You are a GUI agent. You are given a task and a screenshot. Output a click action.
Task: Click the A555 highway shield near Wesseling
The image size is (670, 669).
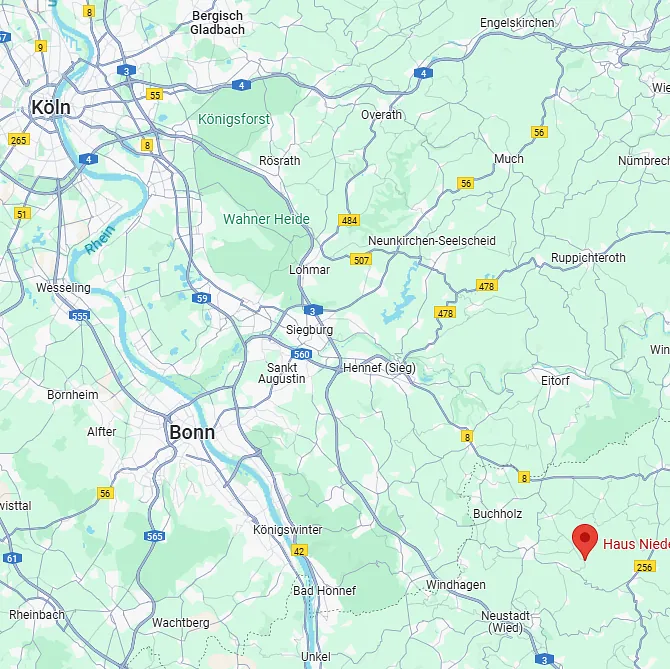(x=79, y=316)
